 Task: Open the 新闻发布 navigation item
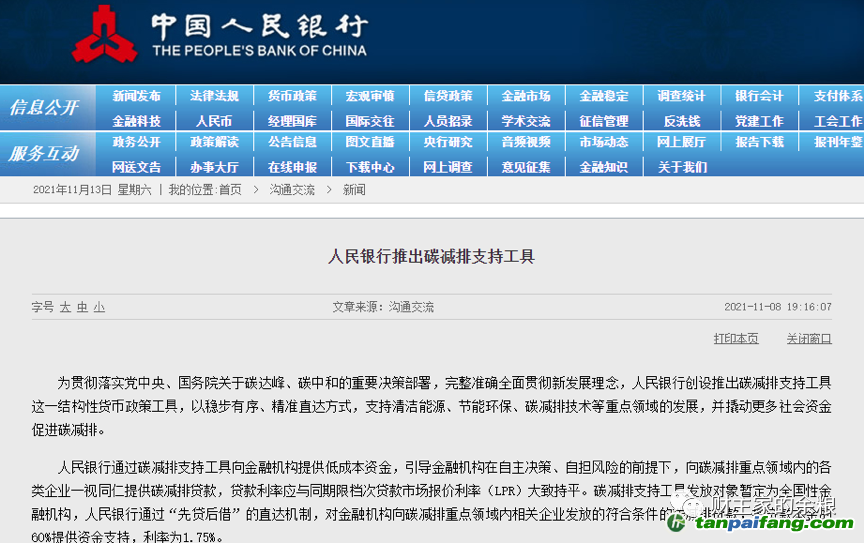(x=136, y=96)
